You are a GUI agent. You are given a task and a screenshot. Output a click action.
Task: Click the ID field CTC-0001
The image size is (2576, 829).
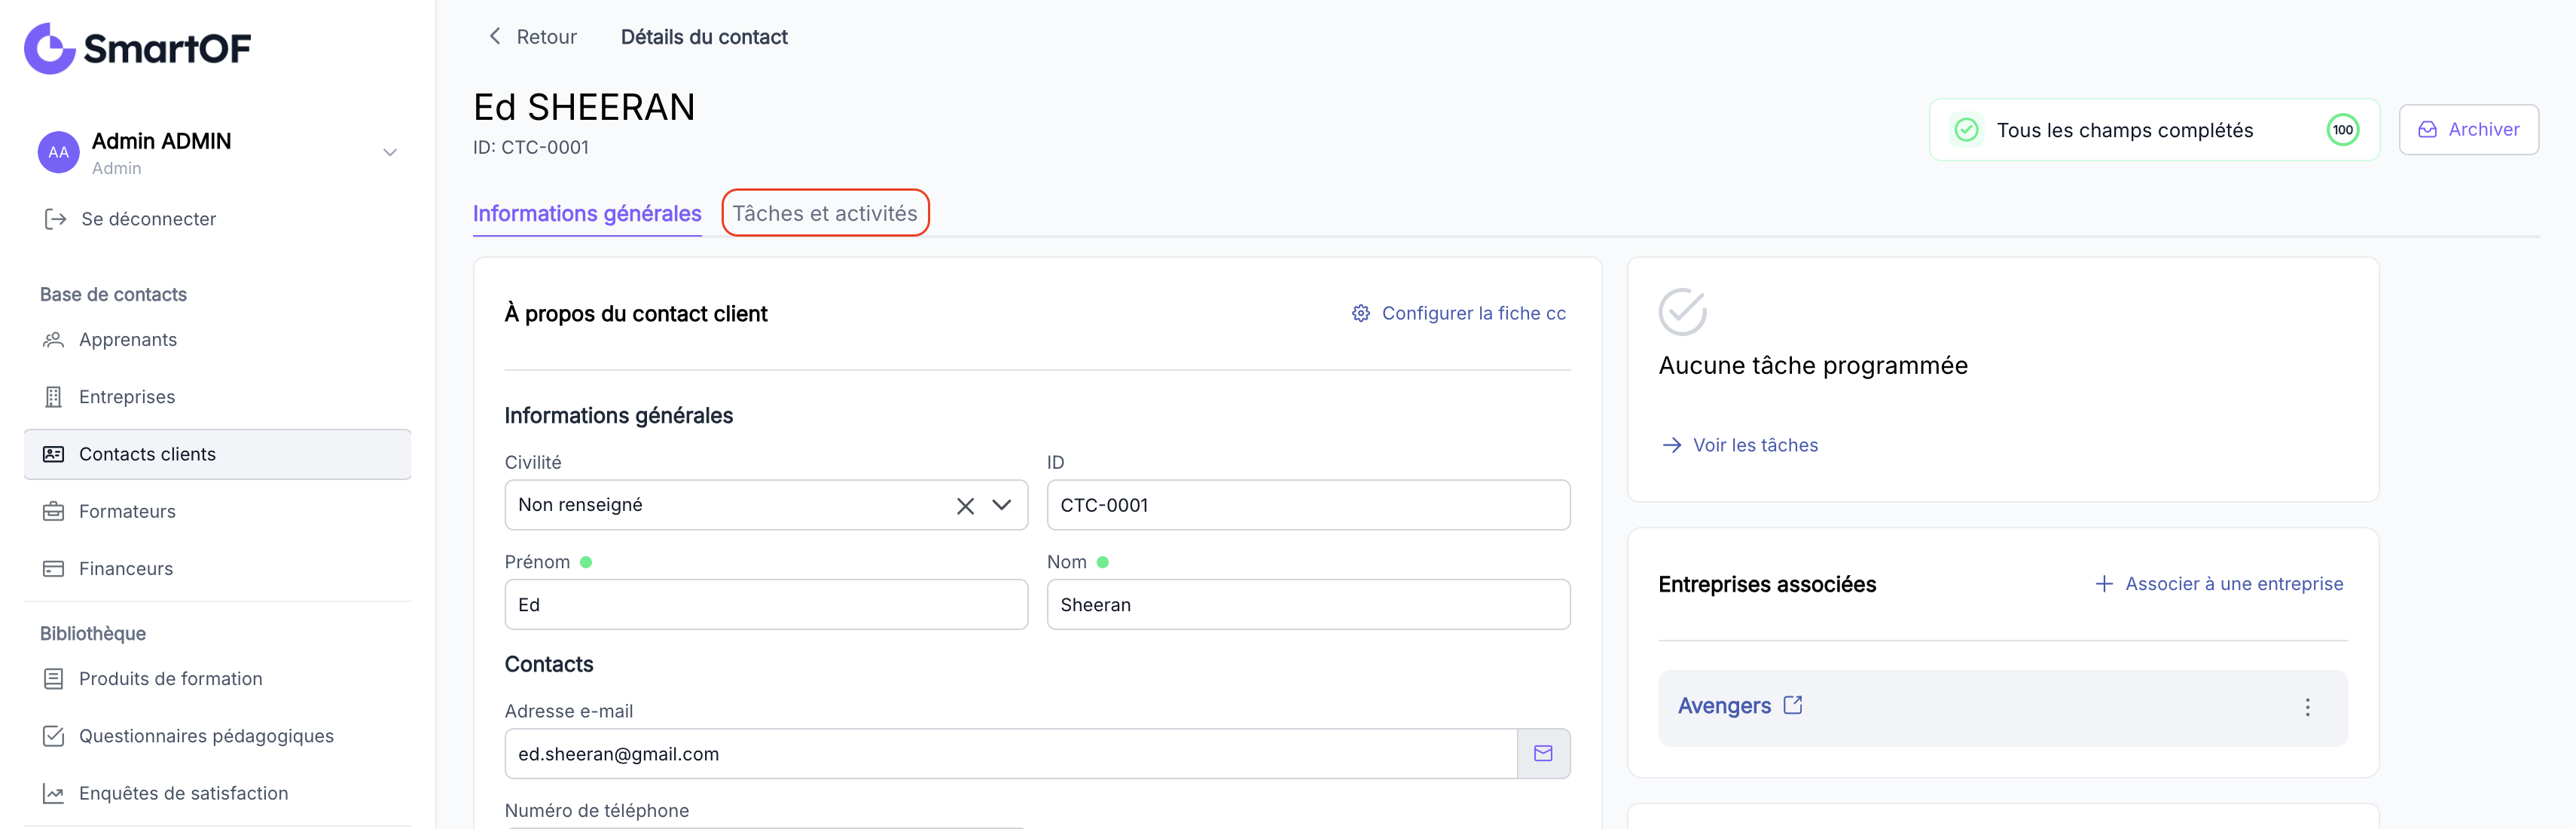click(1308, 505)
